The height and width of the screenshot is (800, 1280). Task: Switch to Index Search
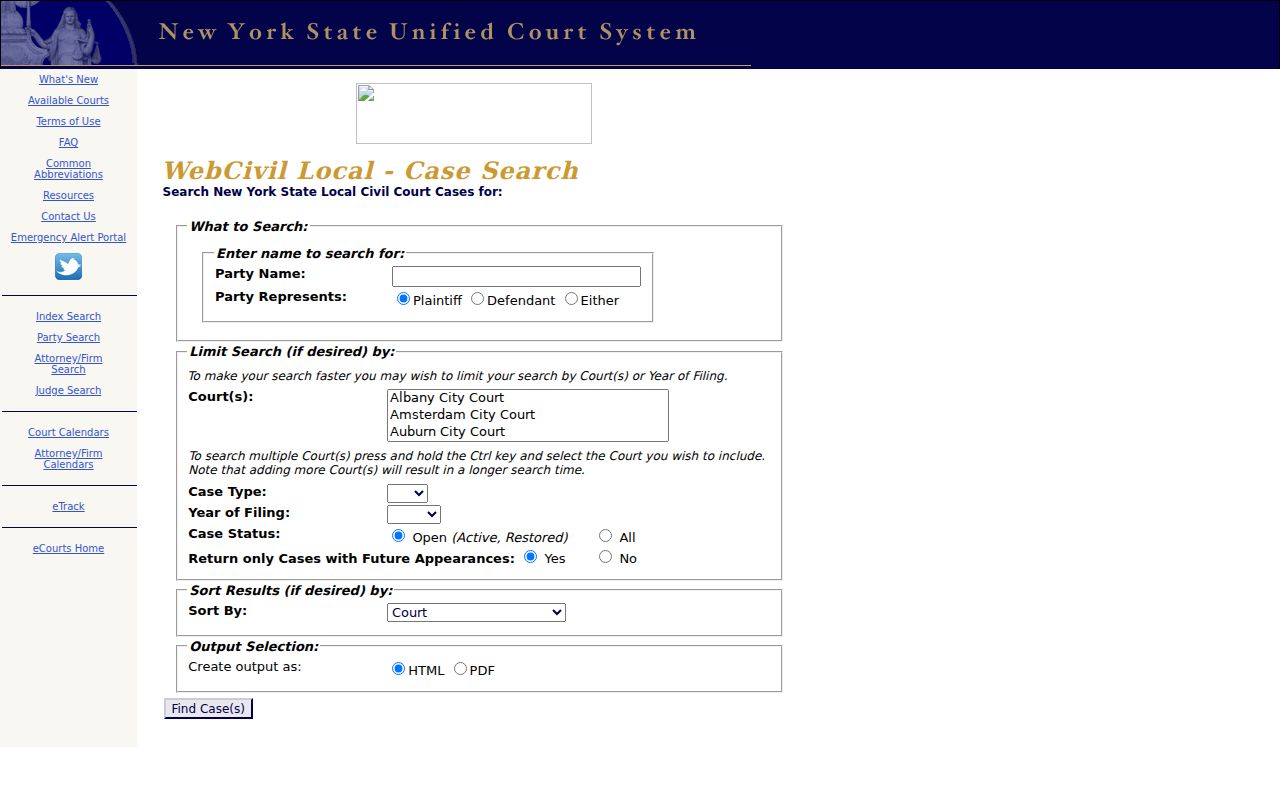(x=68, y=317)
